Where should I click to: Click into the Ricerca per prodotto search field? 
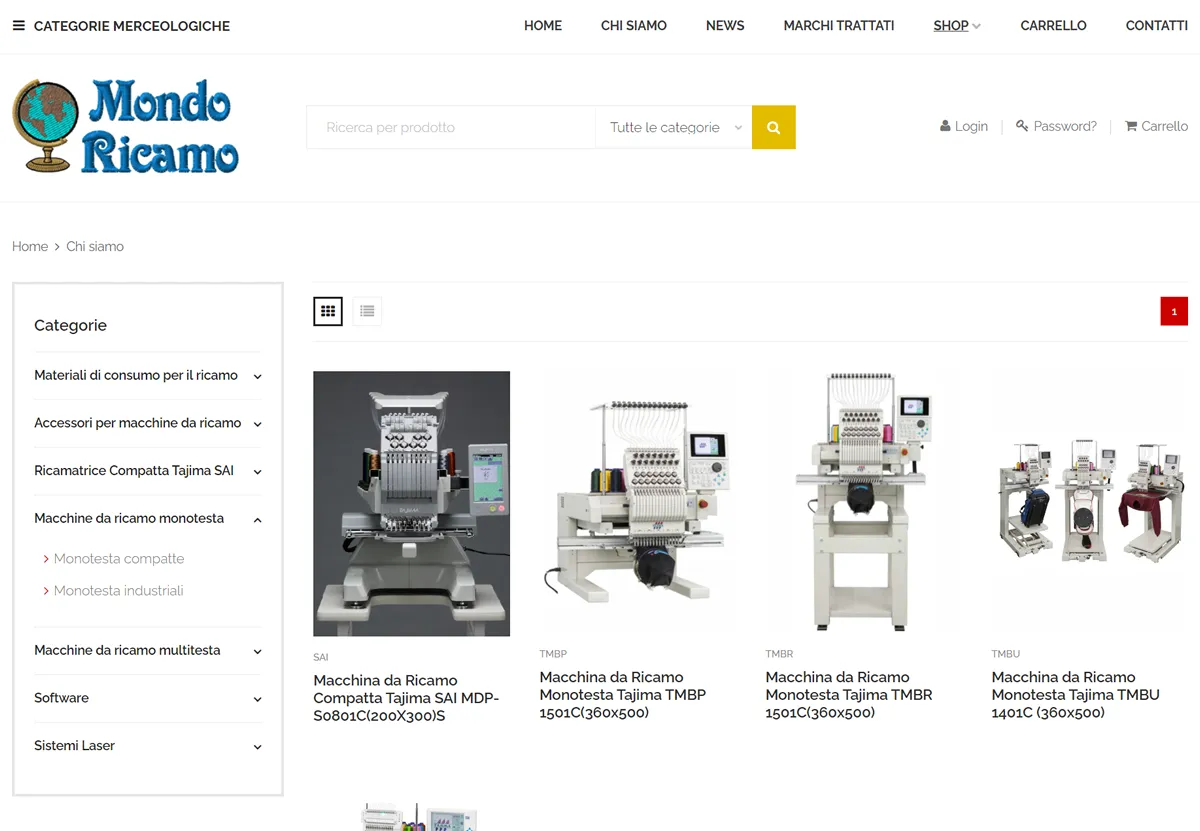[x=451, y=127]
